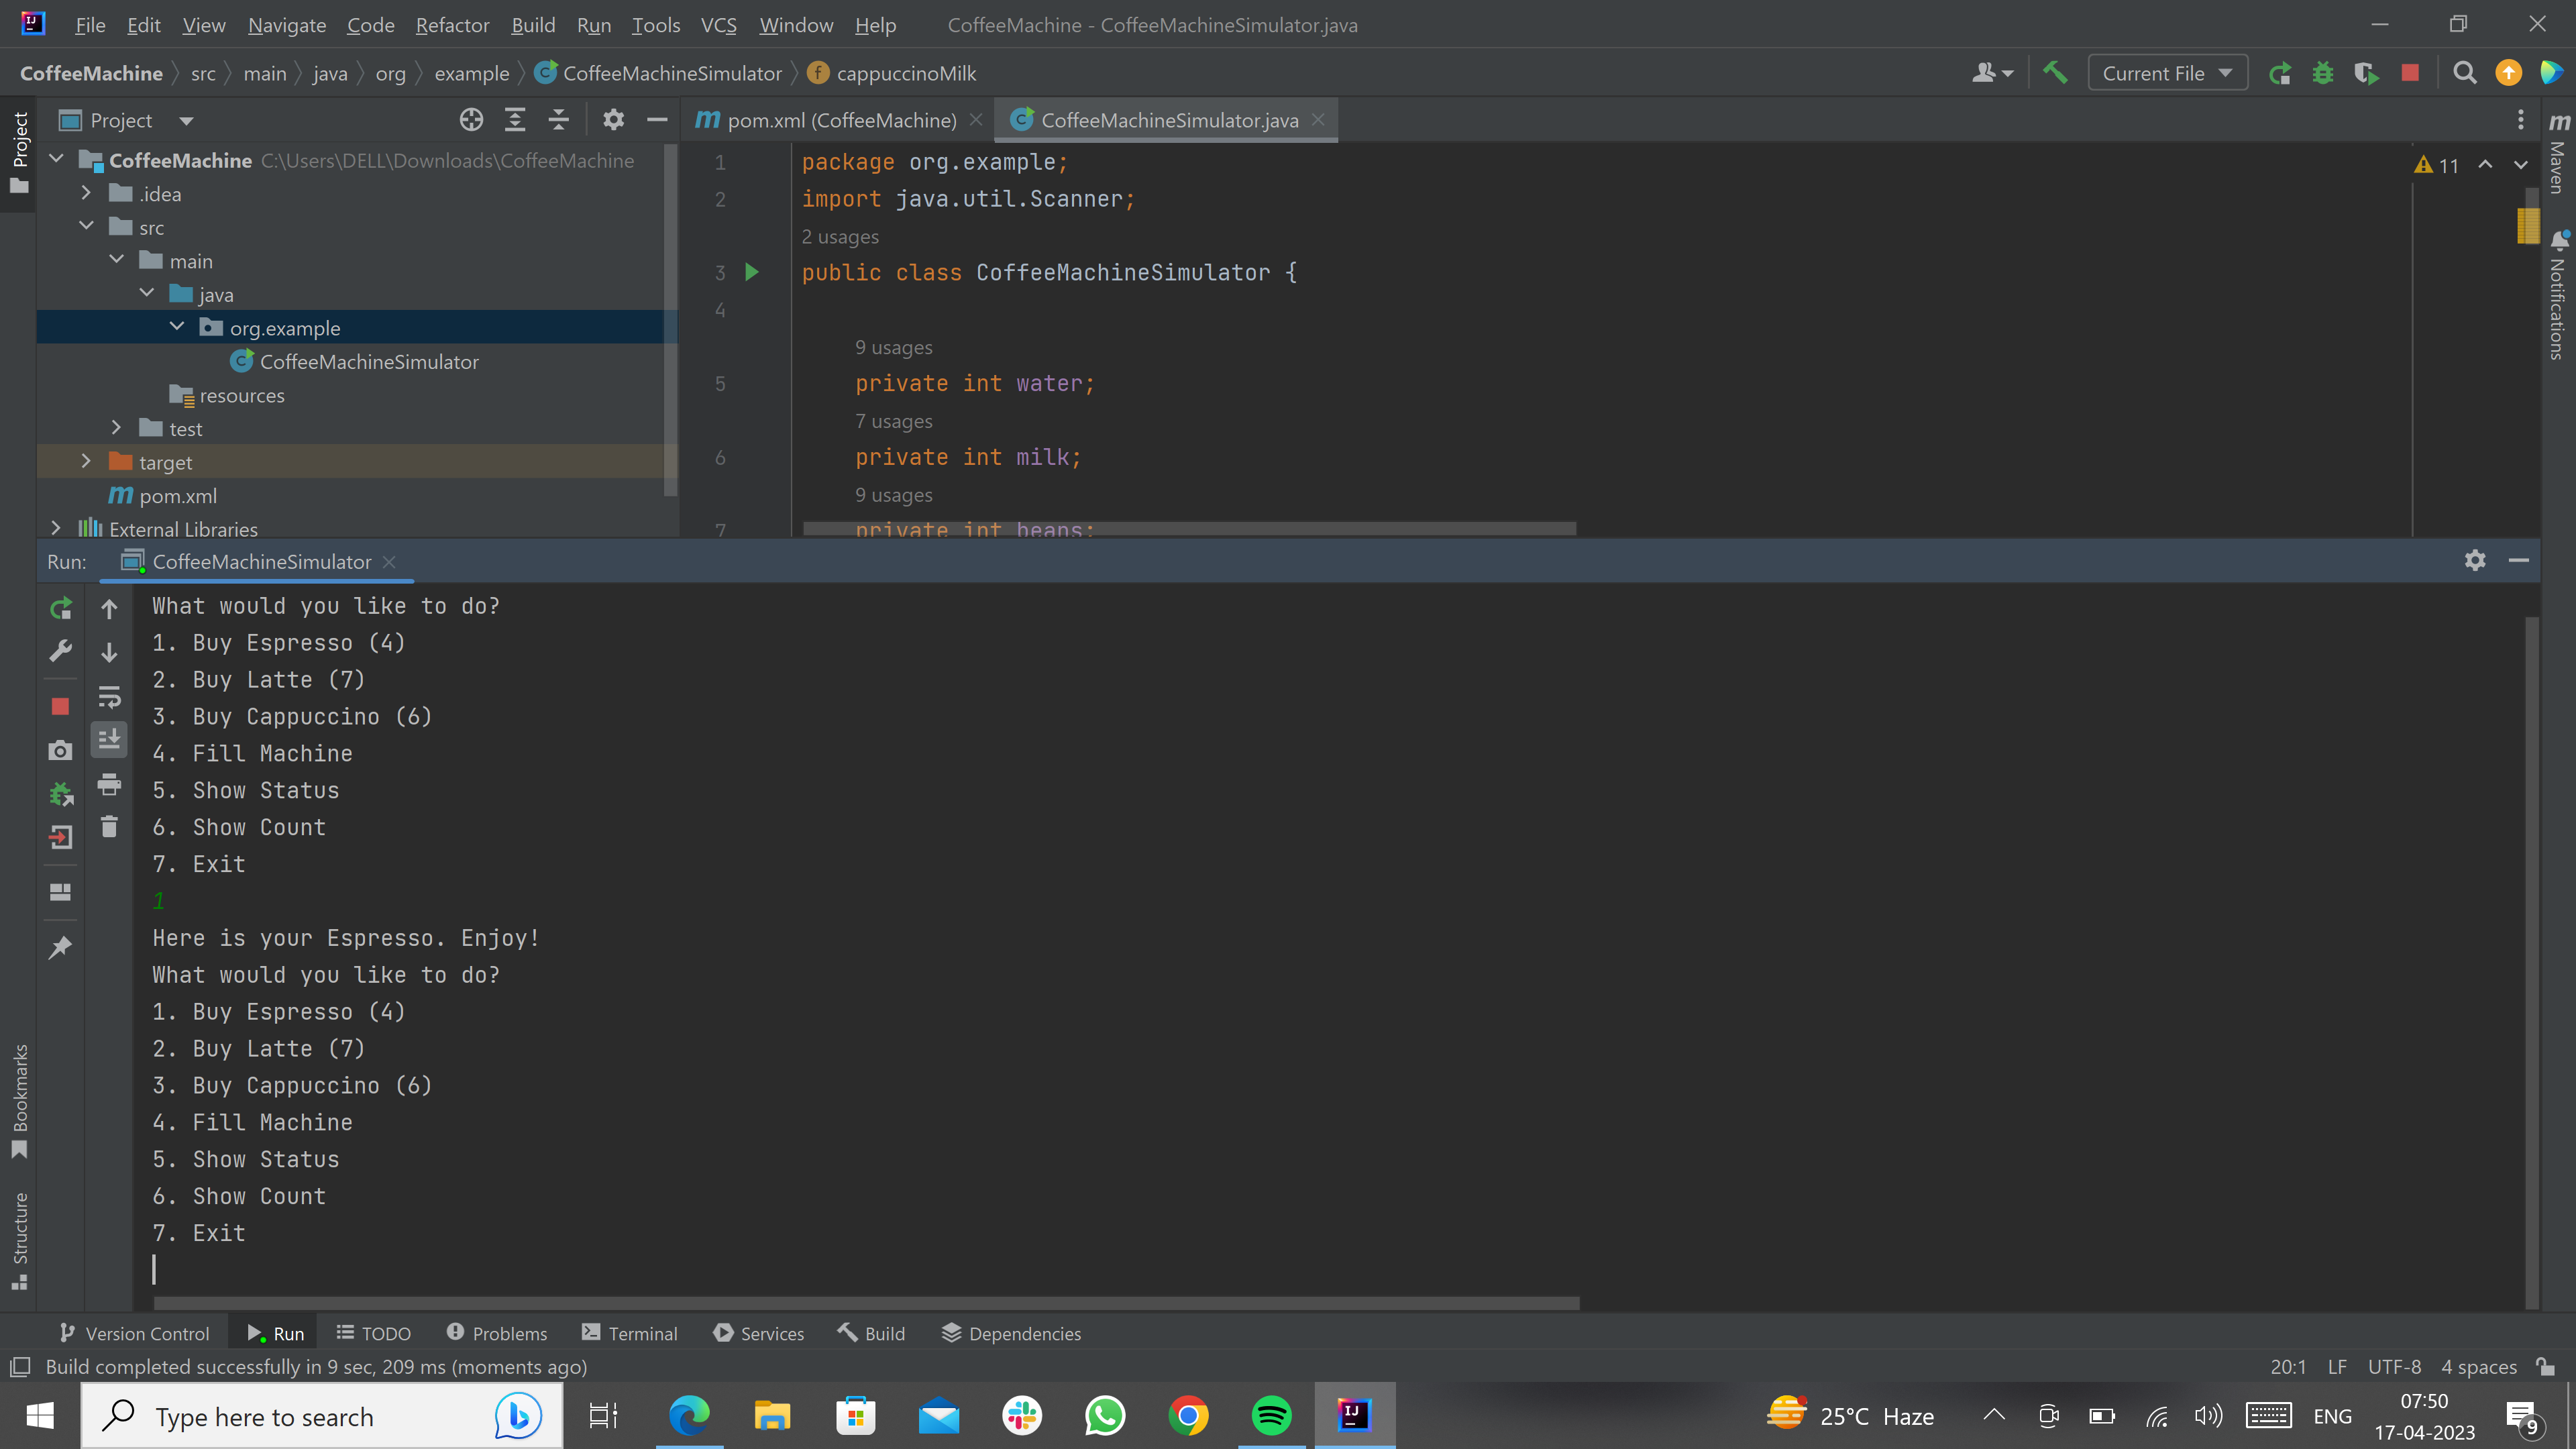2576x1449 pixels.
Task: Switch to the Problems view
Action: click(509, 1333)
